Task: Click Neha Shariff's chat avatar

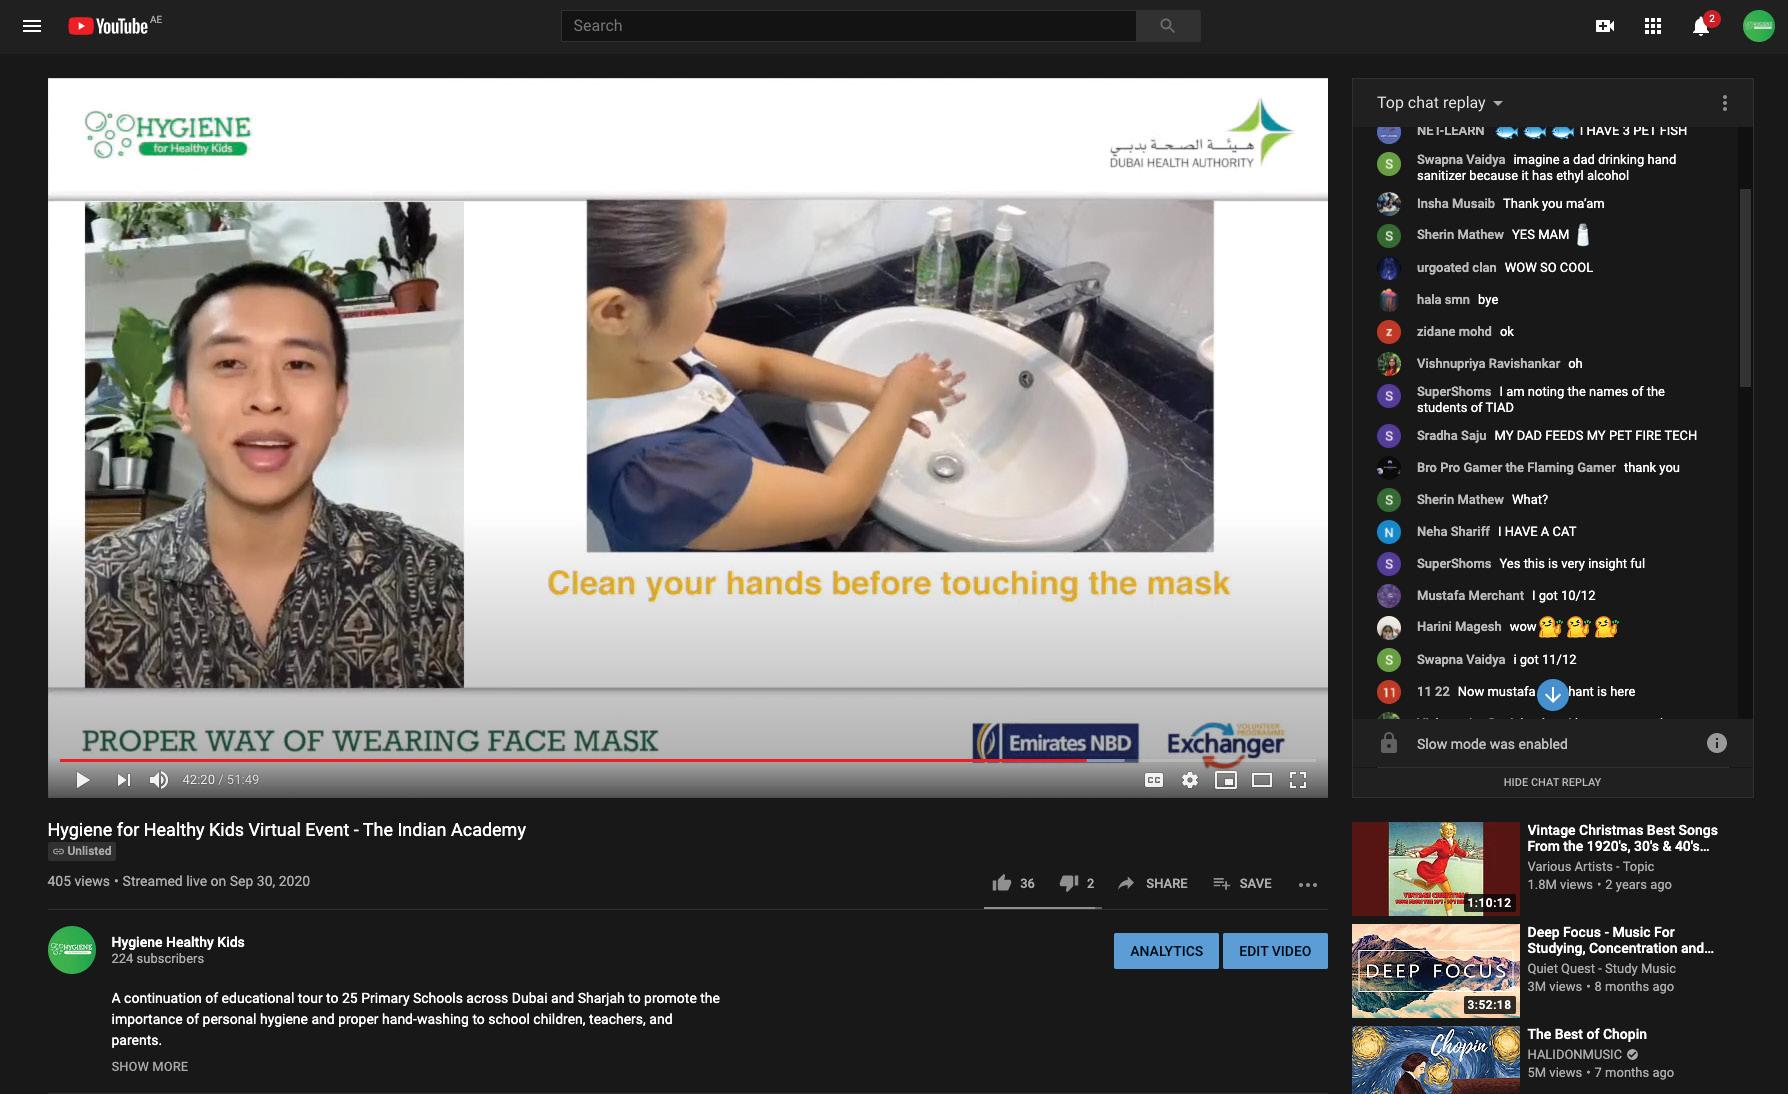Action: 1388,532
